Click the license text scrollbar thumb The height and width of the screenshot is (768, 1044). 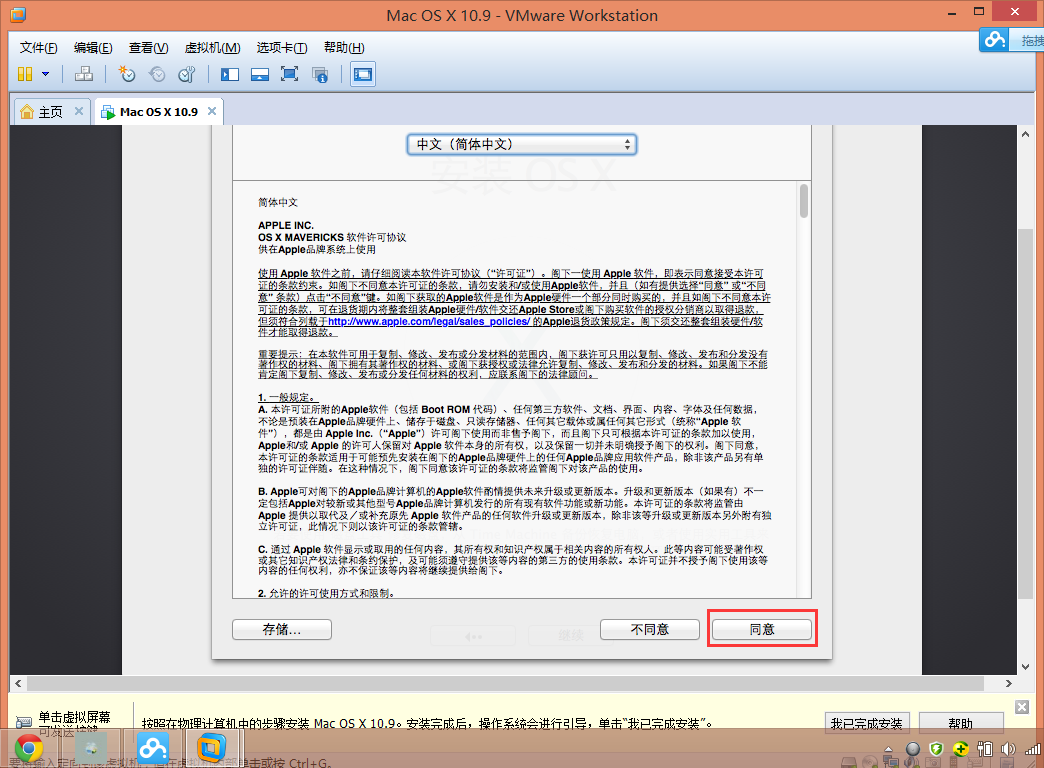click(804, 201)
